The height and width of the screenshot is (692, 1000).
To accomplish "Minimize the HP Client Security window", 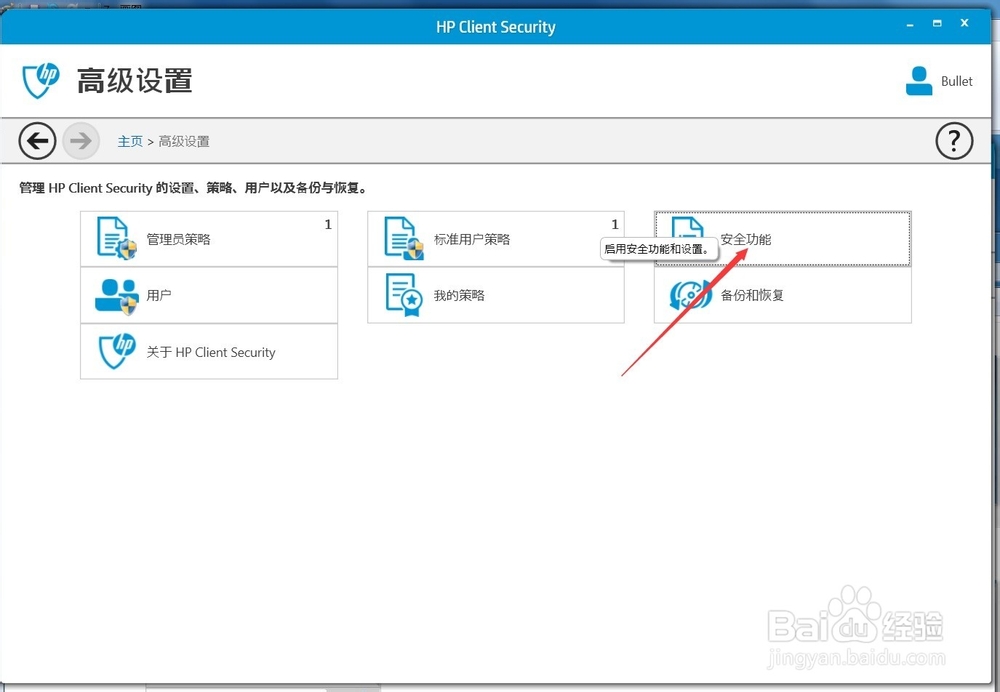I will coord(910,24).
